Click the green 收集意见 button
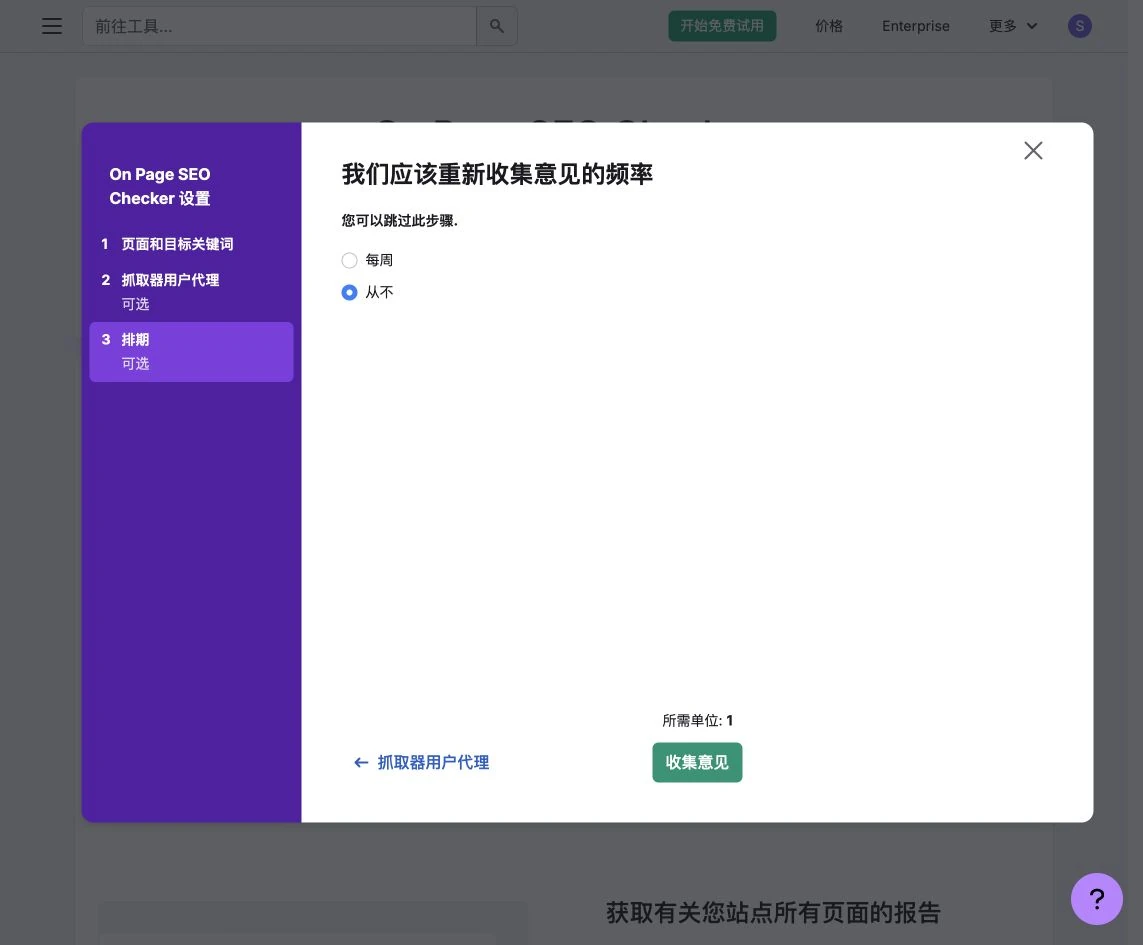 point(697,762)
